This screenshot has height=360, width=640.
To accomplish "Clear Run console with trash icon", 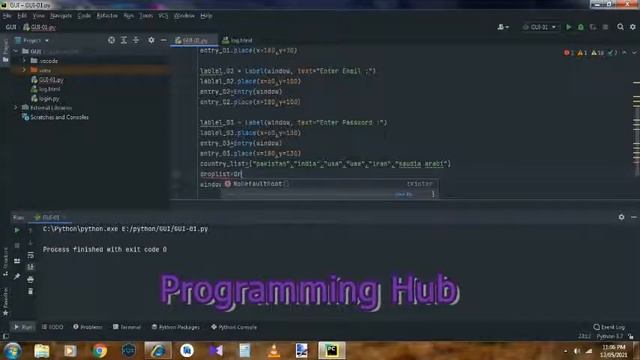I will point(30,291).
